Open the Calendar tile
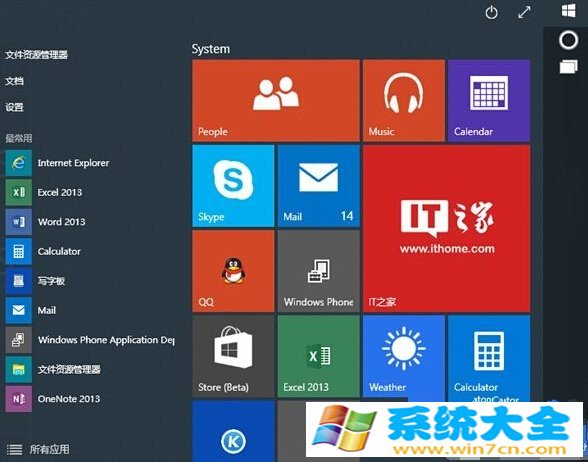Image resolution: width=588 pixels, height=462 pixels. click(x=489, y=100)
